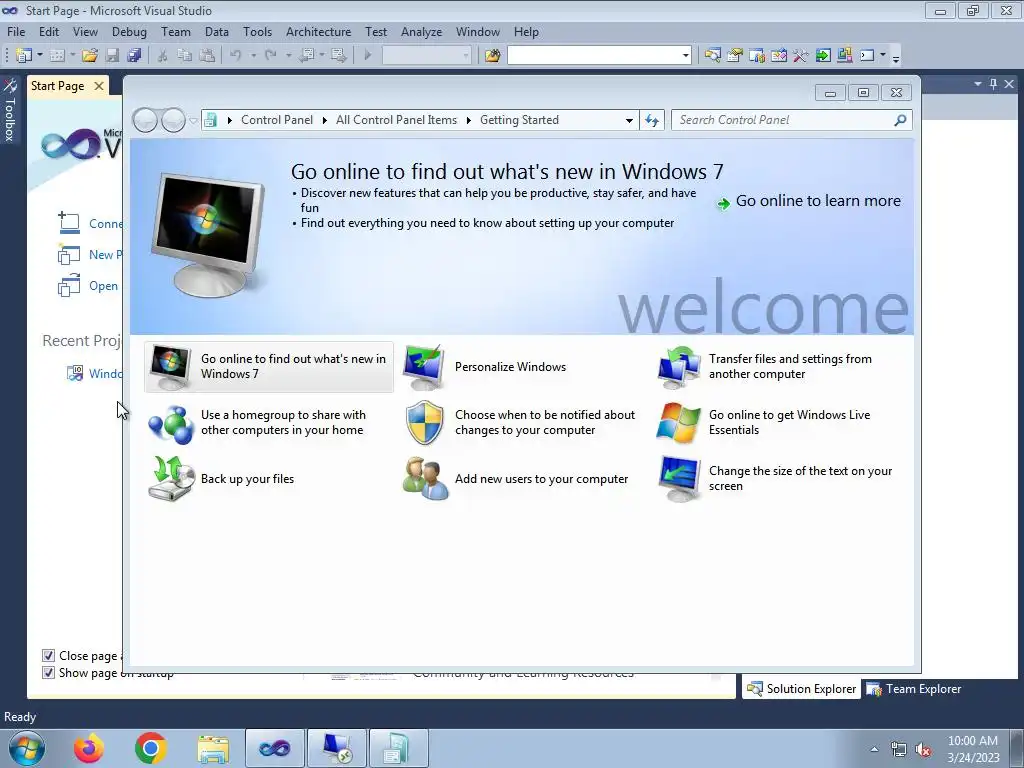
Task: Toggle the 'Show page on startup' checkbox
Action: [48, 673]
